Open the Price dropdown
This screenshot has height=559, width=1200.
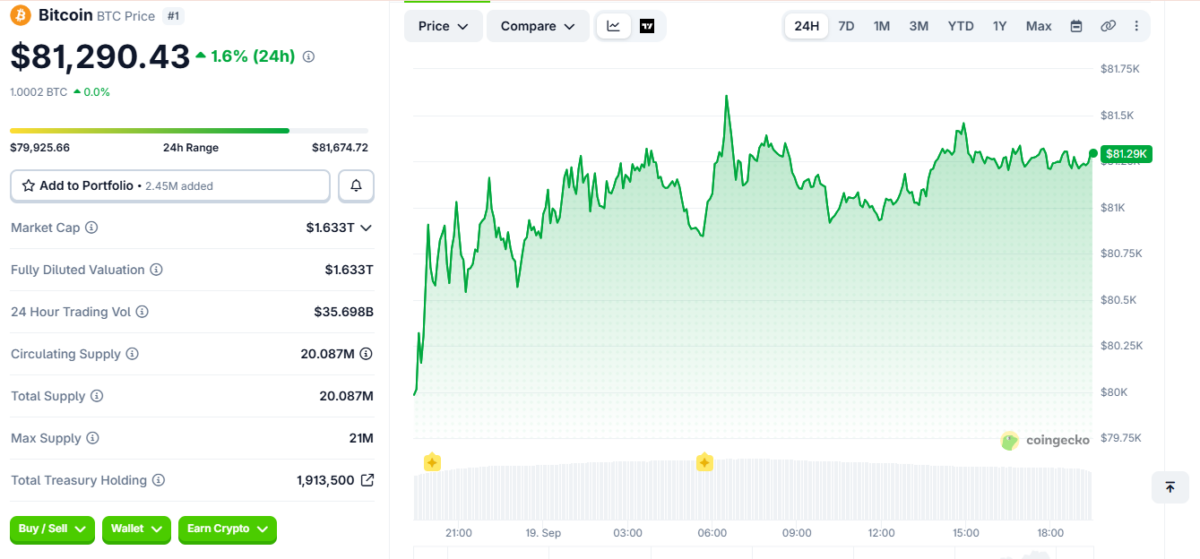443,26
